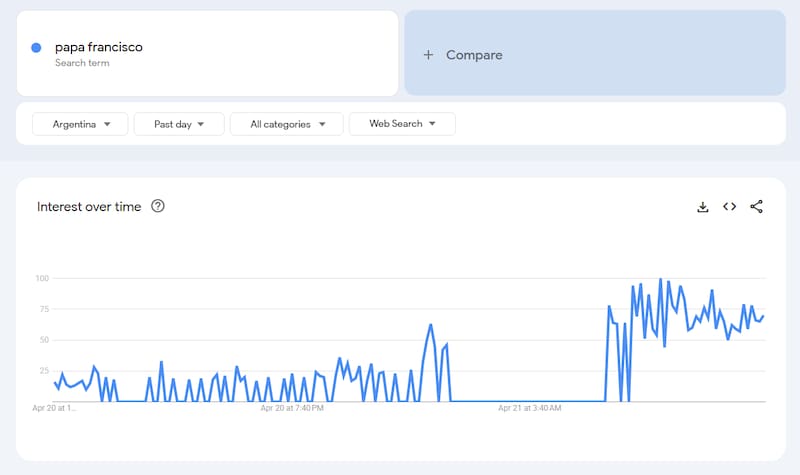Open the Web Search type dropdown
This screenshot has width=800, height=475.
point(402,124)
